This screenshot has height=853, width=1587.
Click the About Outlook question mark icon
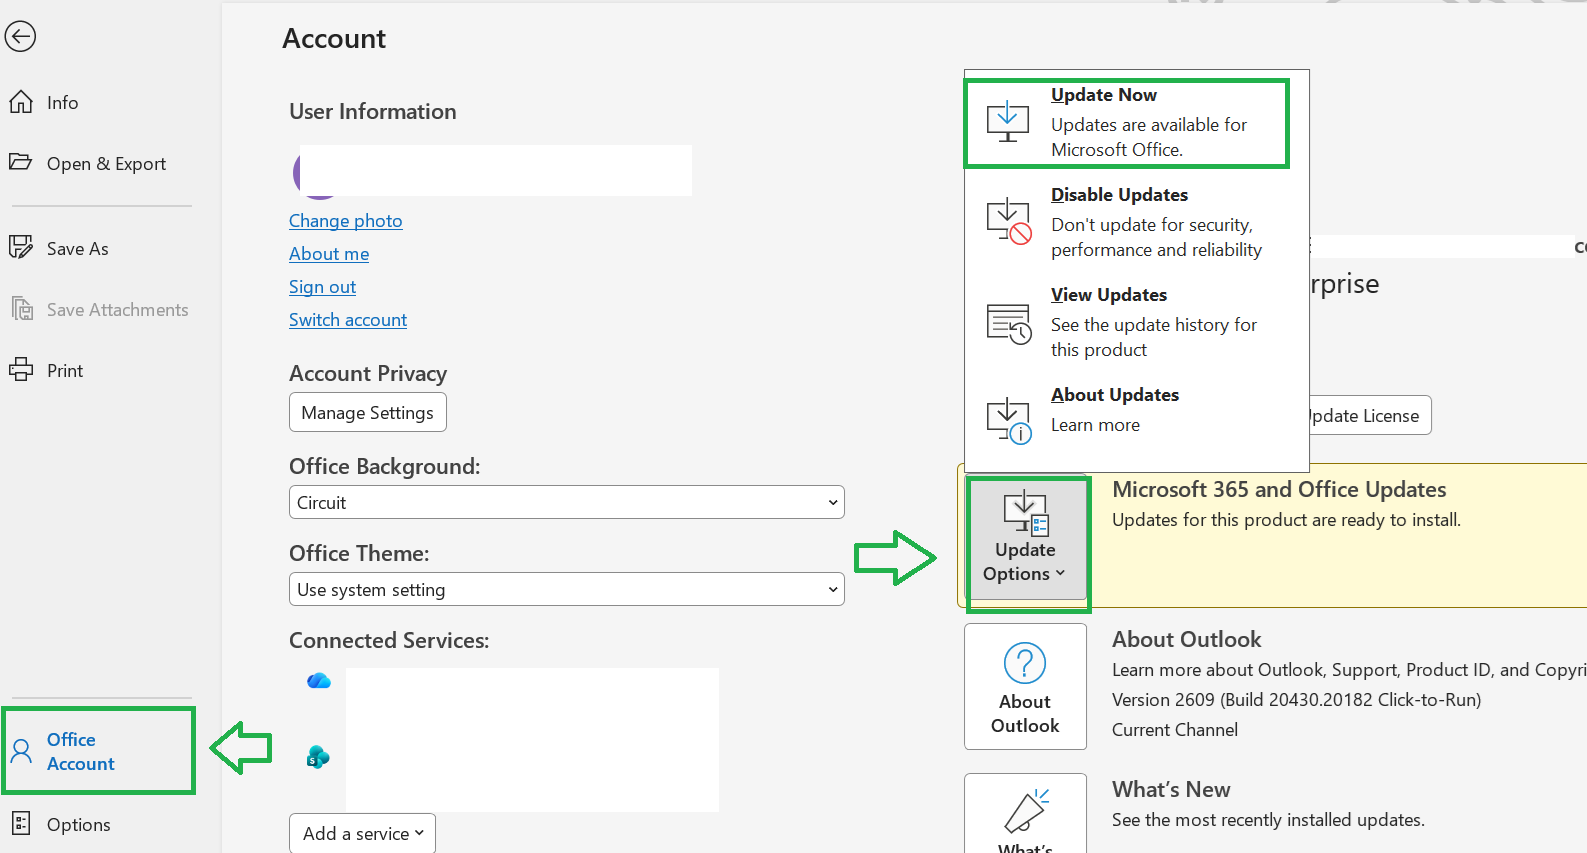click(1025, 663)
